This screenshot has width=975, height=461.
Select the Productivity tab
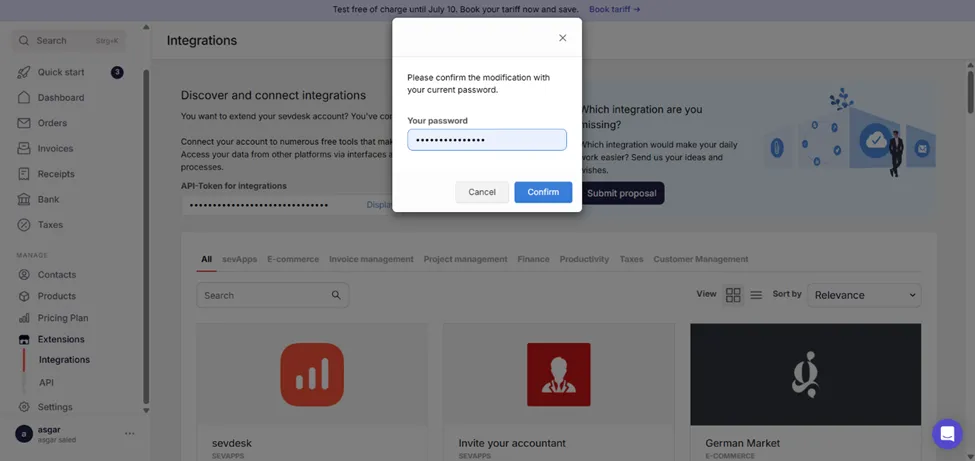584,259
